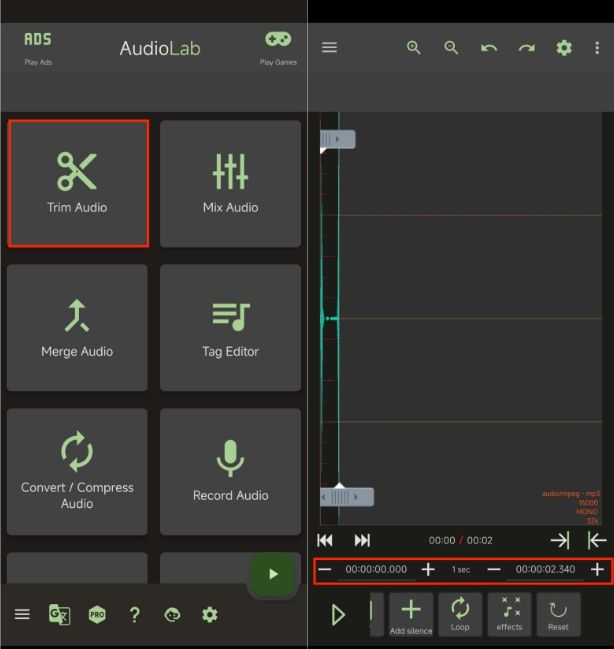Open the editor hamburger menu
Viewport: 614px width, 649px height.
[329, 48]
